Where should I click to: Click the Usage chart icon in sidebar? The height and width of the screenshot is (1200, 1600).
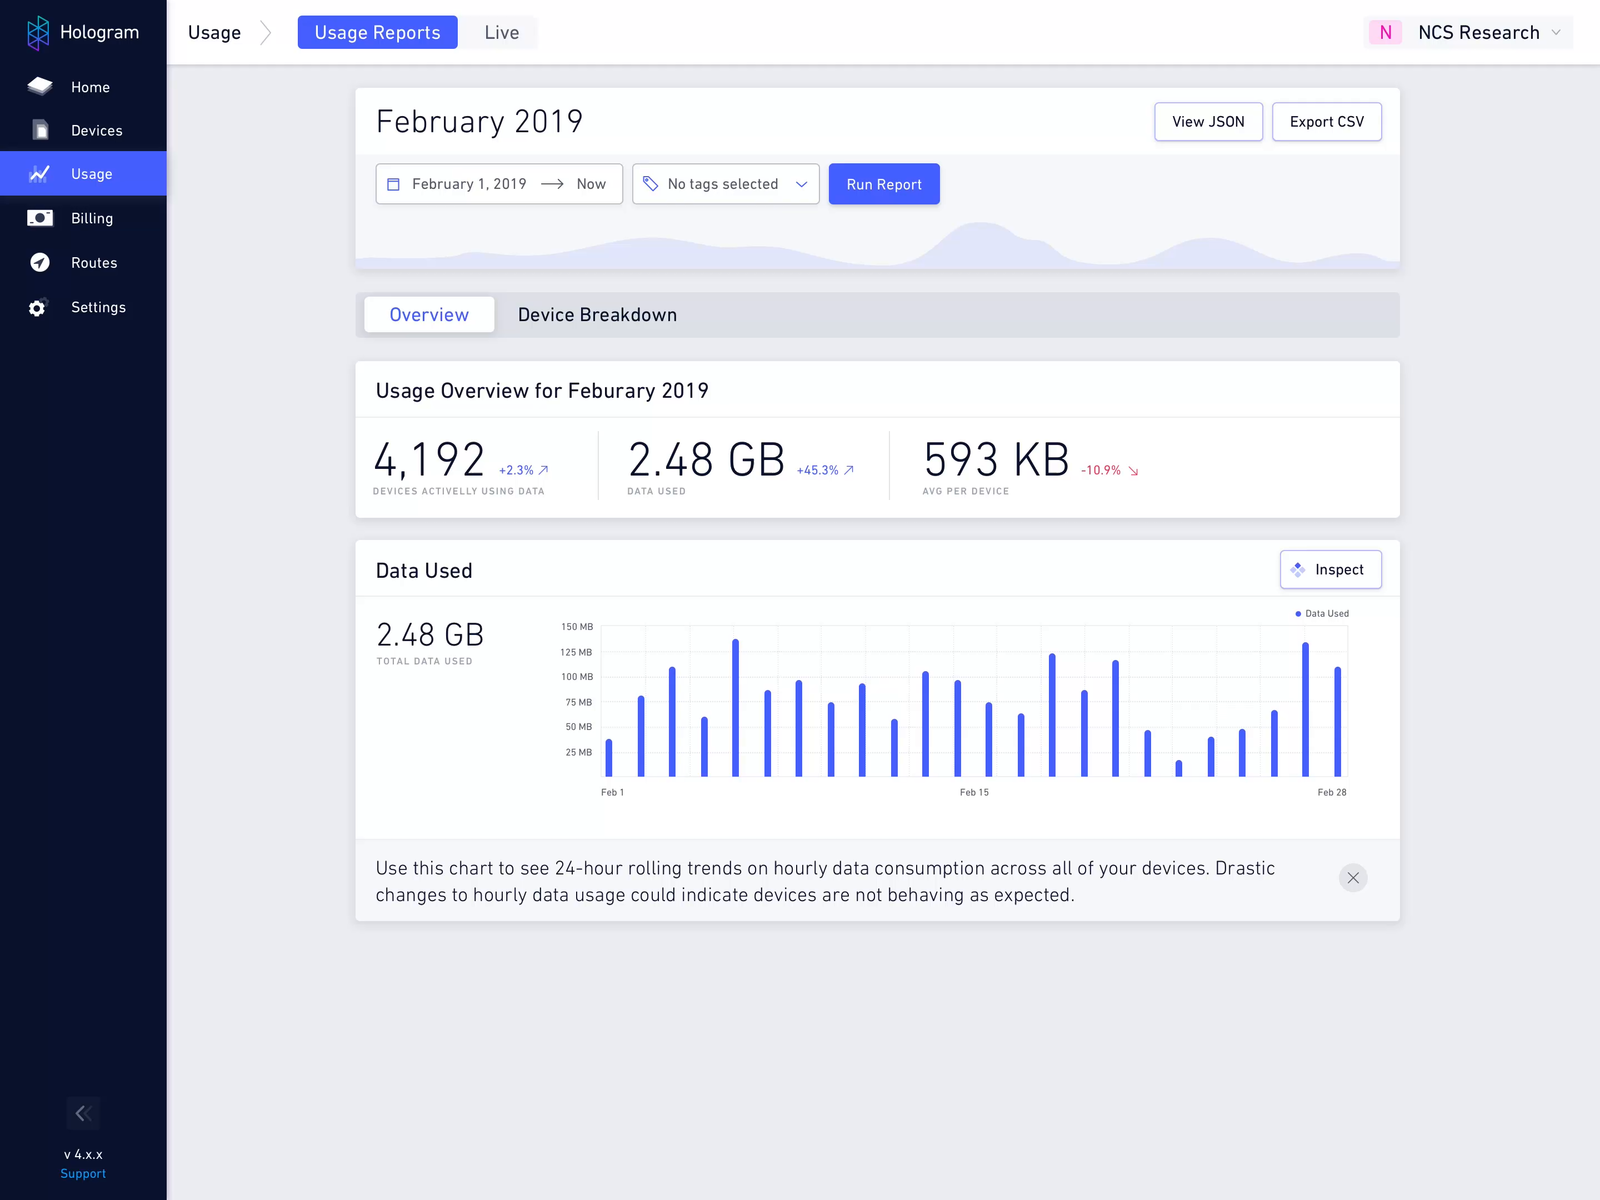pos(40,173)
